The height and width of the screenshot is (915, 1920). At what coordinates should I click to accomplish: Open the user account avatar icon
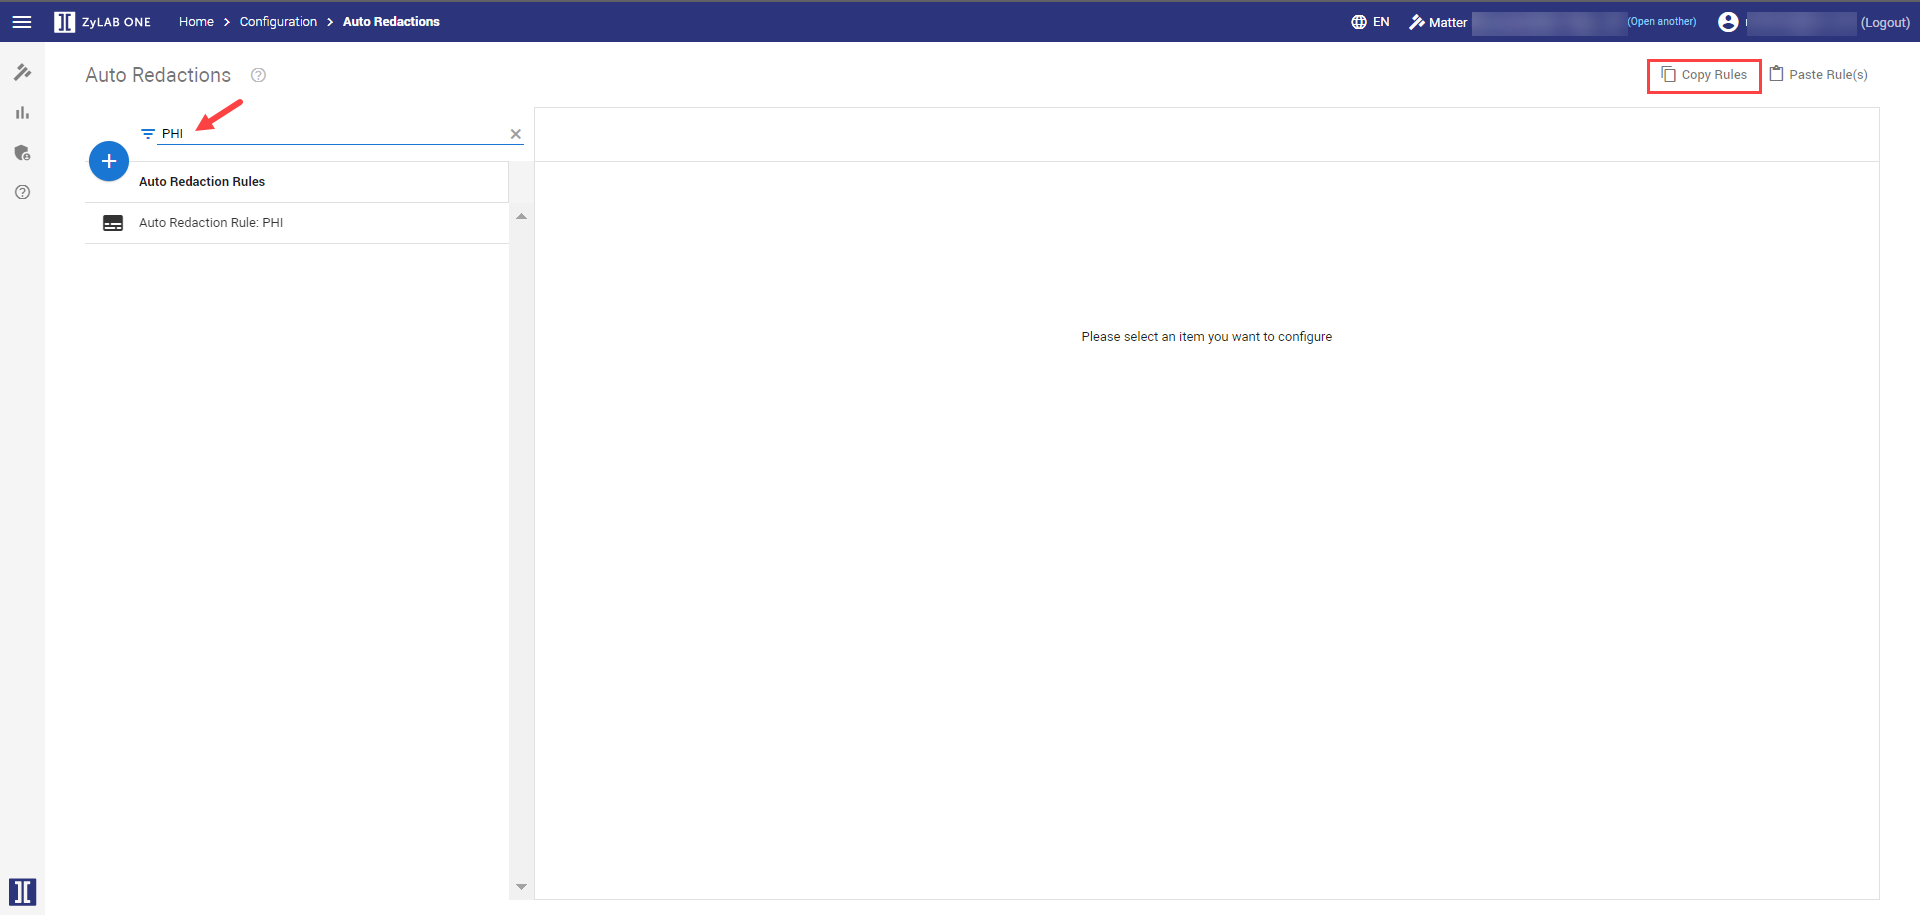pyautogui.click(x=1727, y=22)
